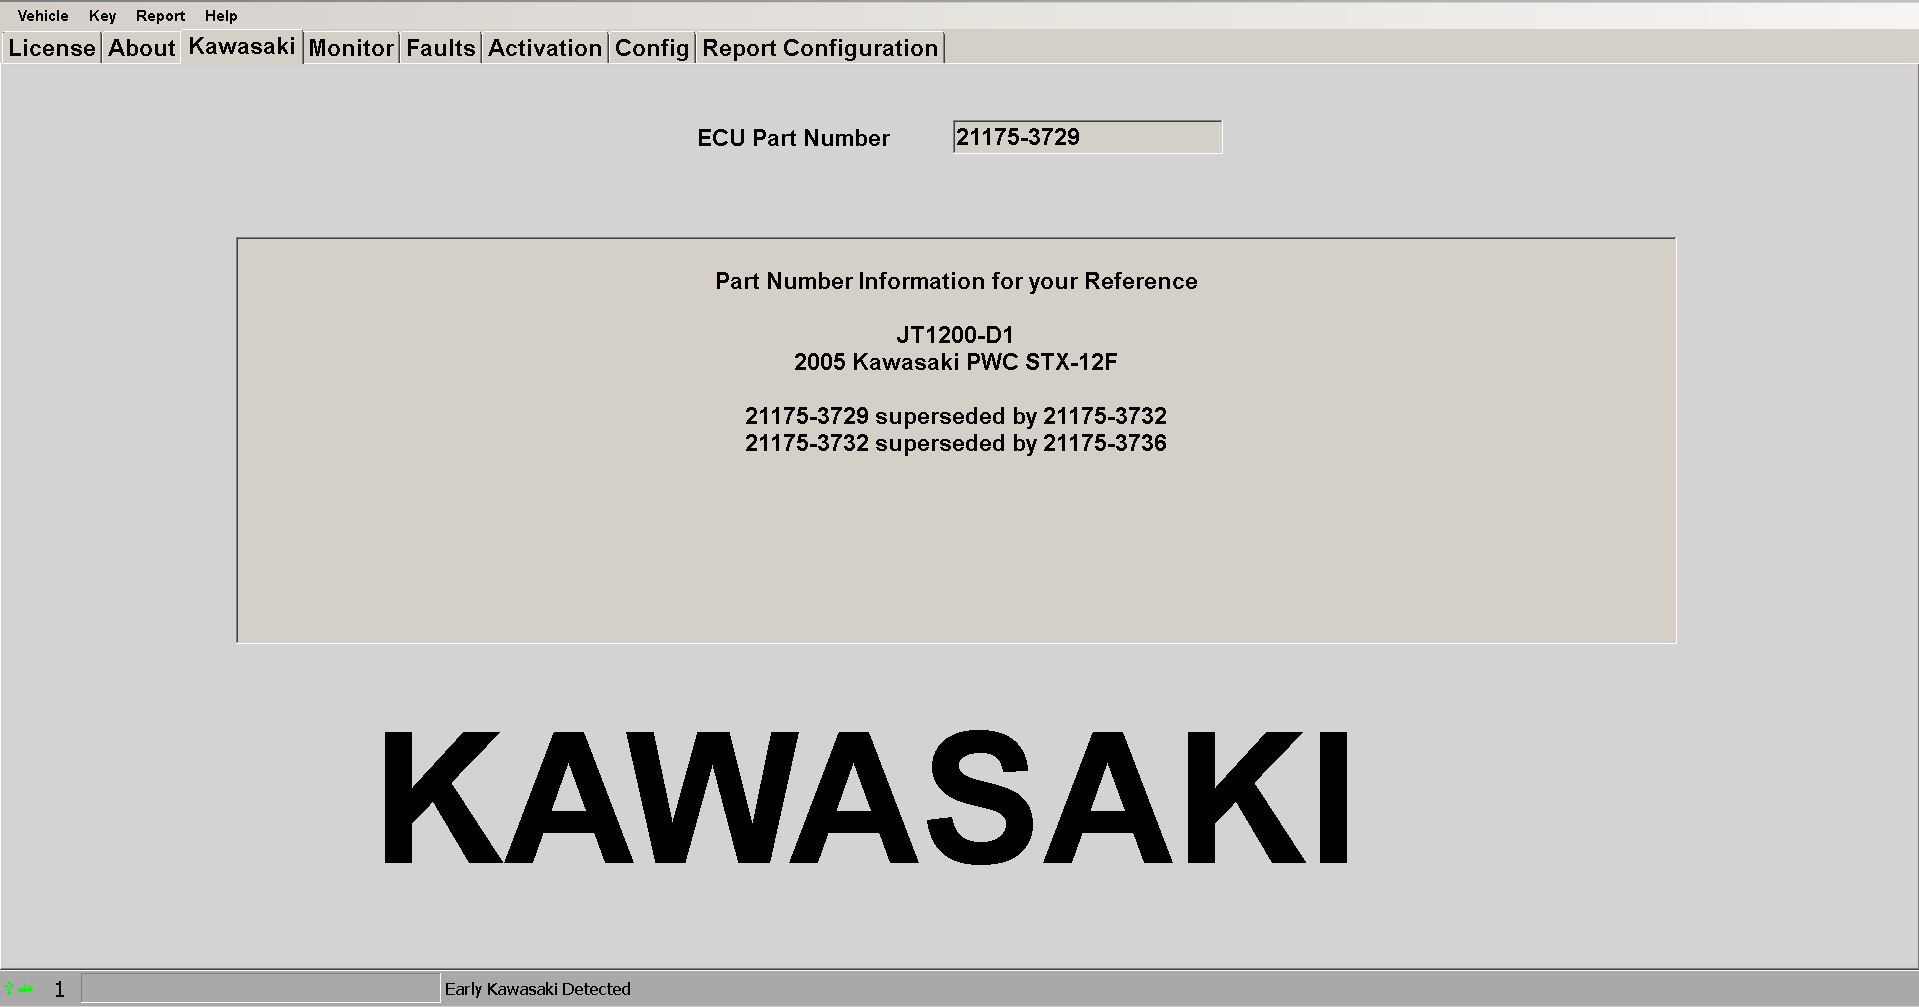This screenshot has height=1007, width=1919.
Task: Open the Report menu
Action: point(160,16)
